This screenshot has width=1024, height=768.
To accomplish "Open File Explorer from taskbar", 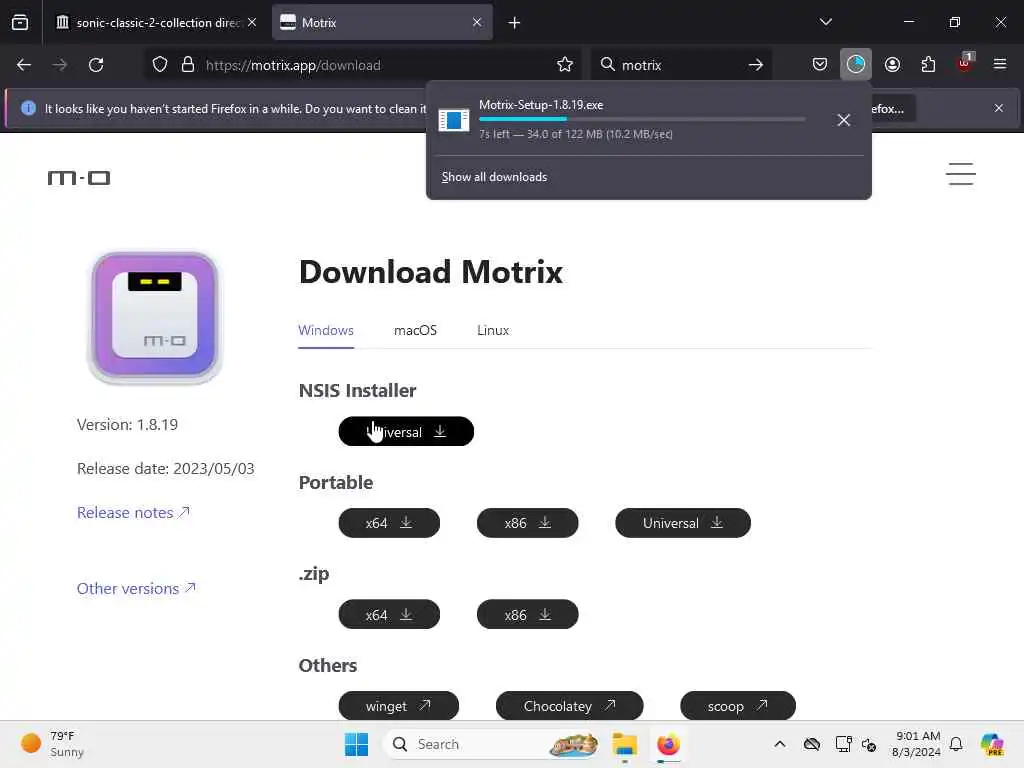I will (624, 744).
